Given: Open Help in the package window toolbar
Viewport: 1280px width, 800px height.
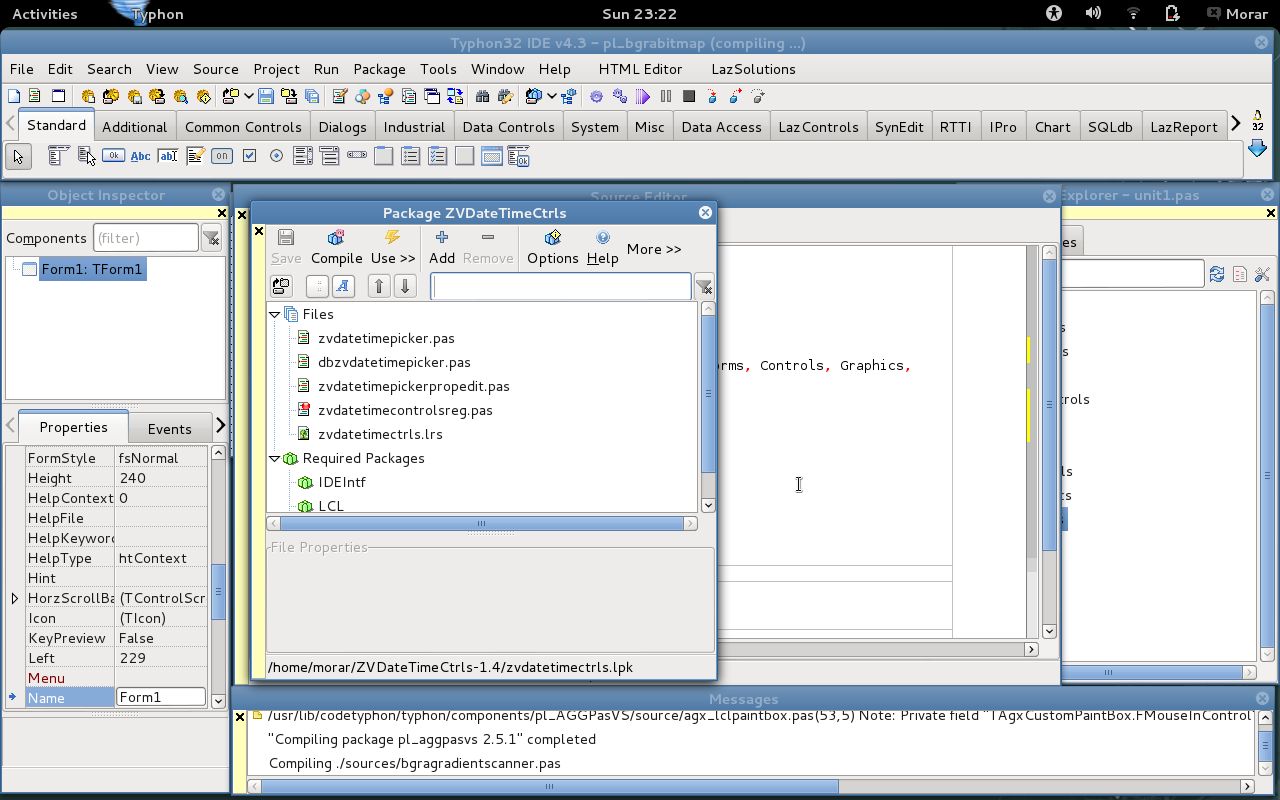Looking at the screenshot, I should [602, 247].
